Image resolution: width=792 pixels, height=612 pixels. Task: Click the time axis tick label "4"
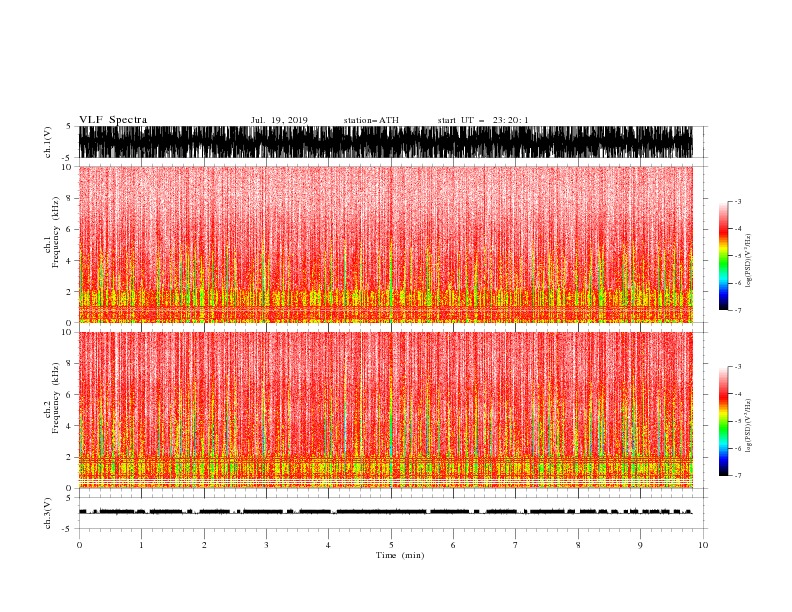328,545
